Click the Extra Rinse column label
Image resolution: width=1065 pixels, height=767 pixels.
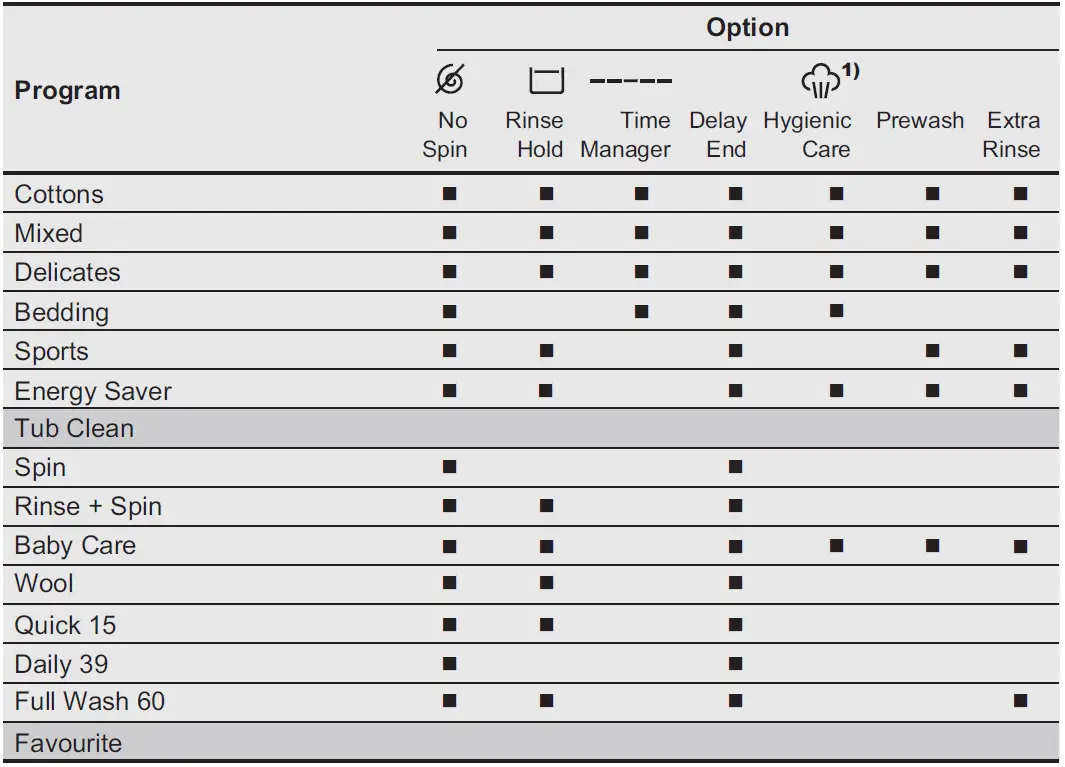coord(1012,135)
